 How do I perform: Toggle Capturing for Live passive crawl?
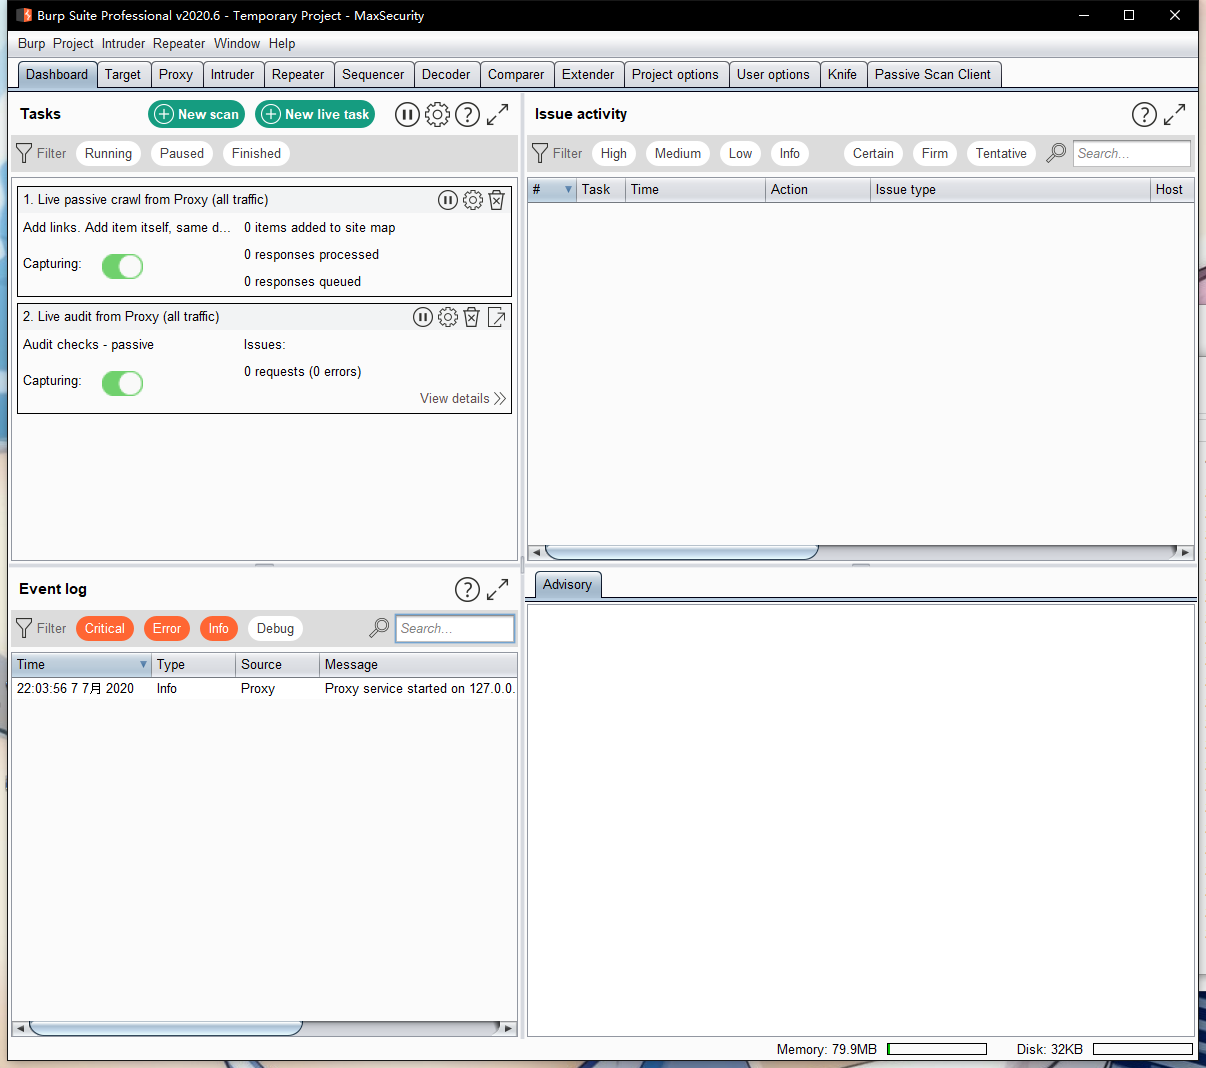(123, 266)
